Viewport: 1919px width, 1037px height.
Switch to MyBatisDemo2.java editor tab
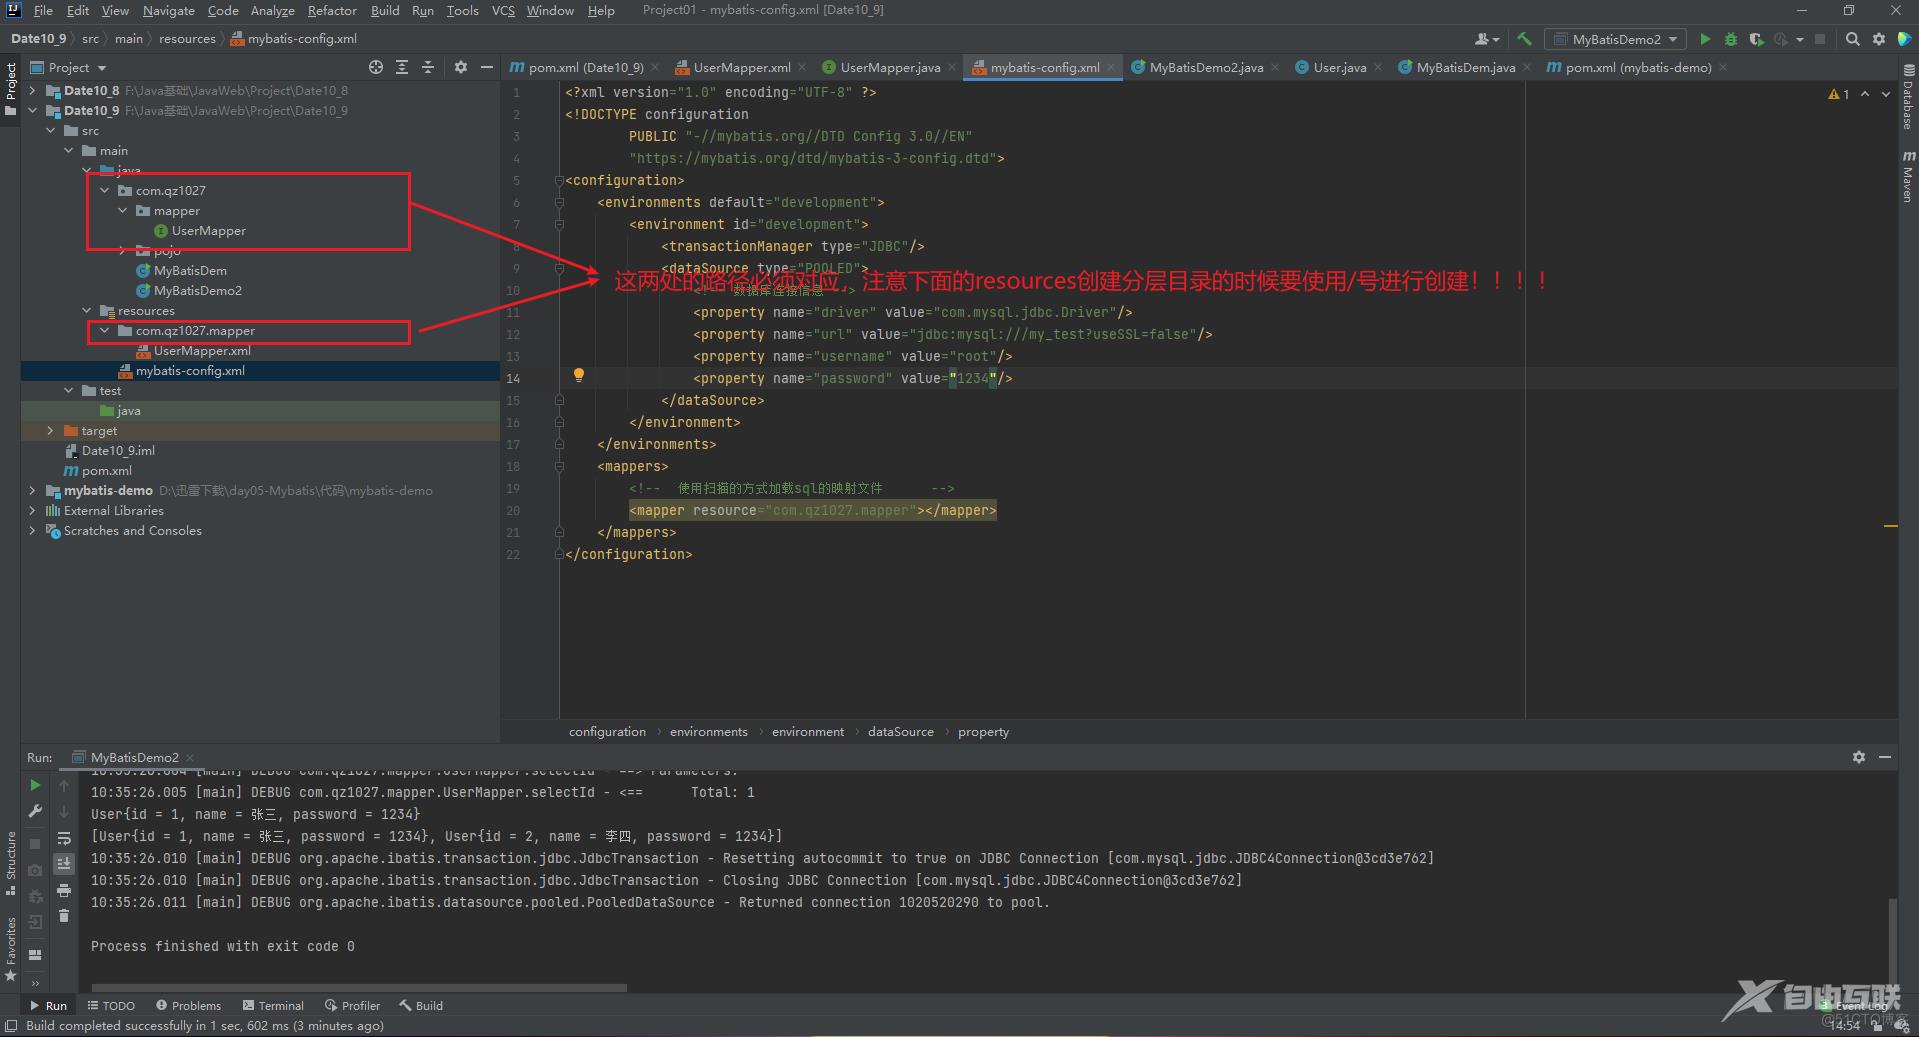coord(1205,67)
